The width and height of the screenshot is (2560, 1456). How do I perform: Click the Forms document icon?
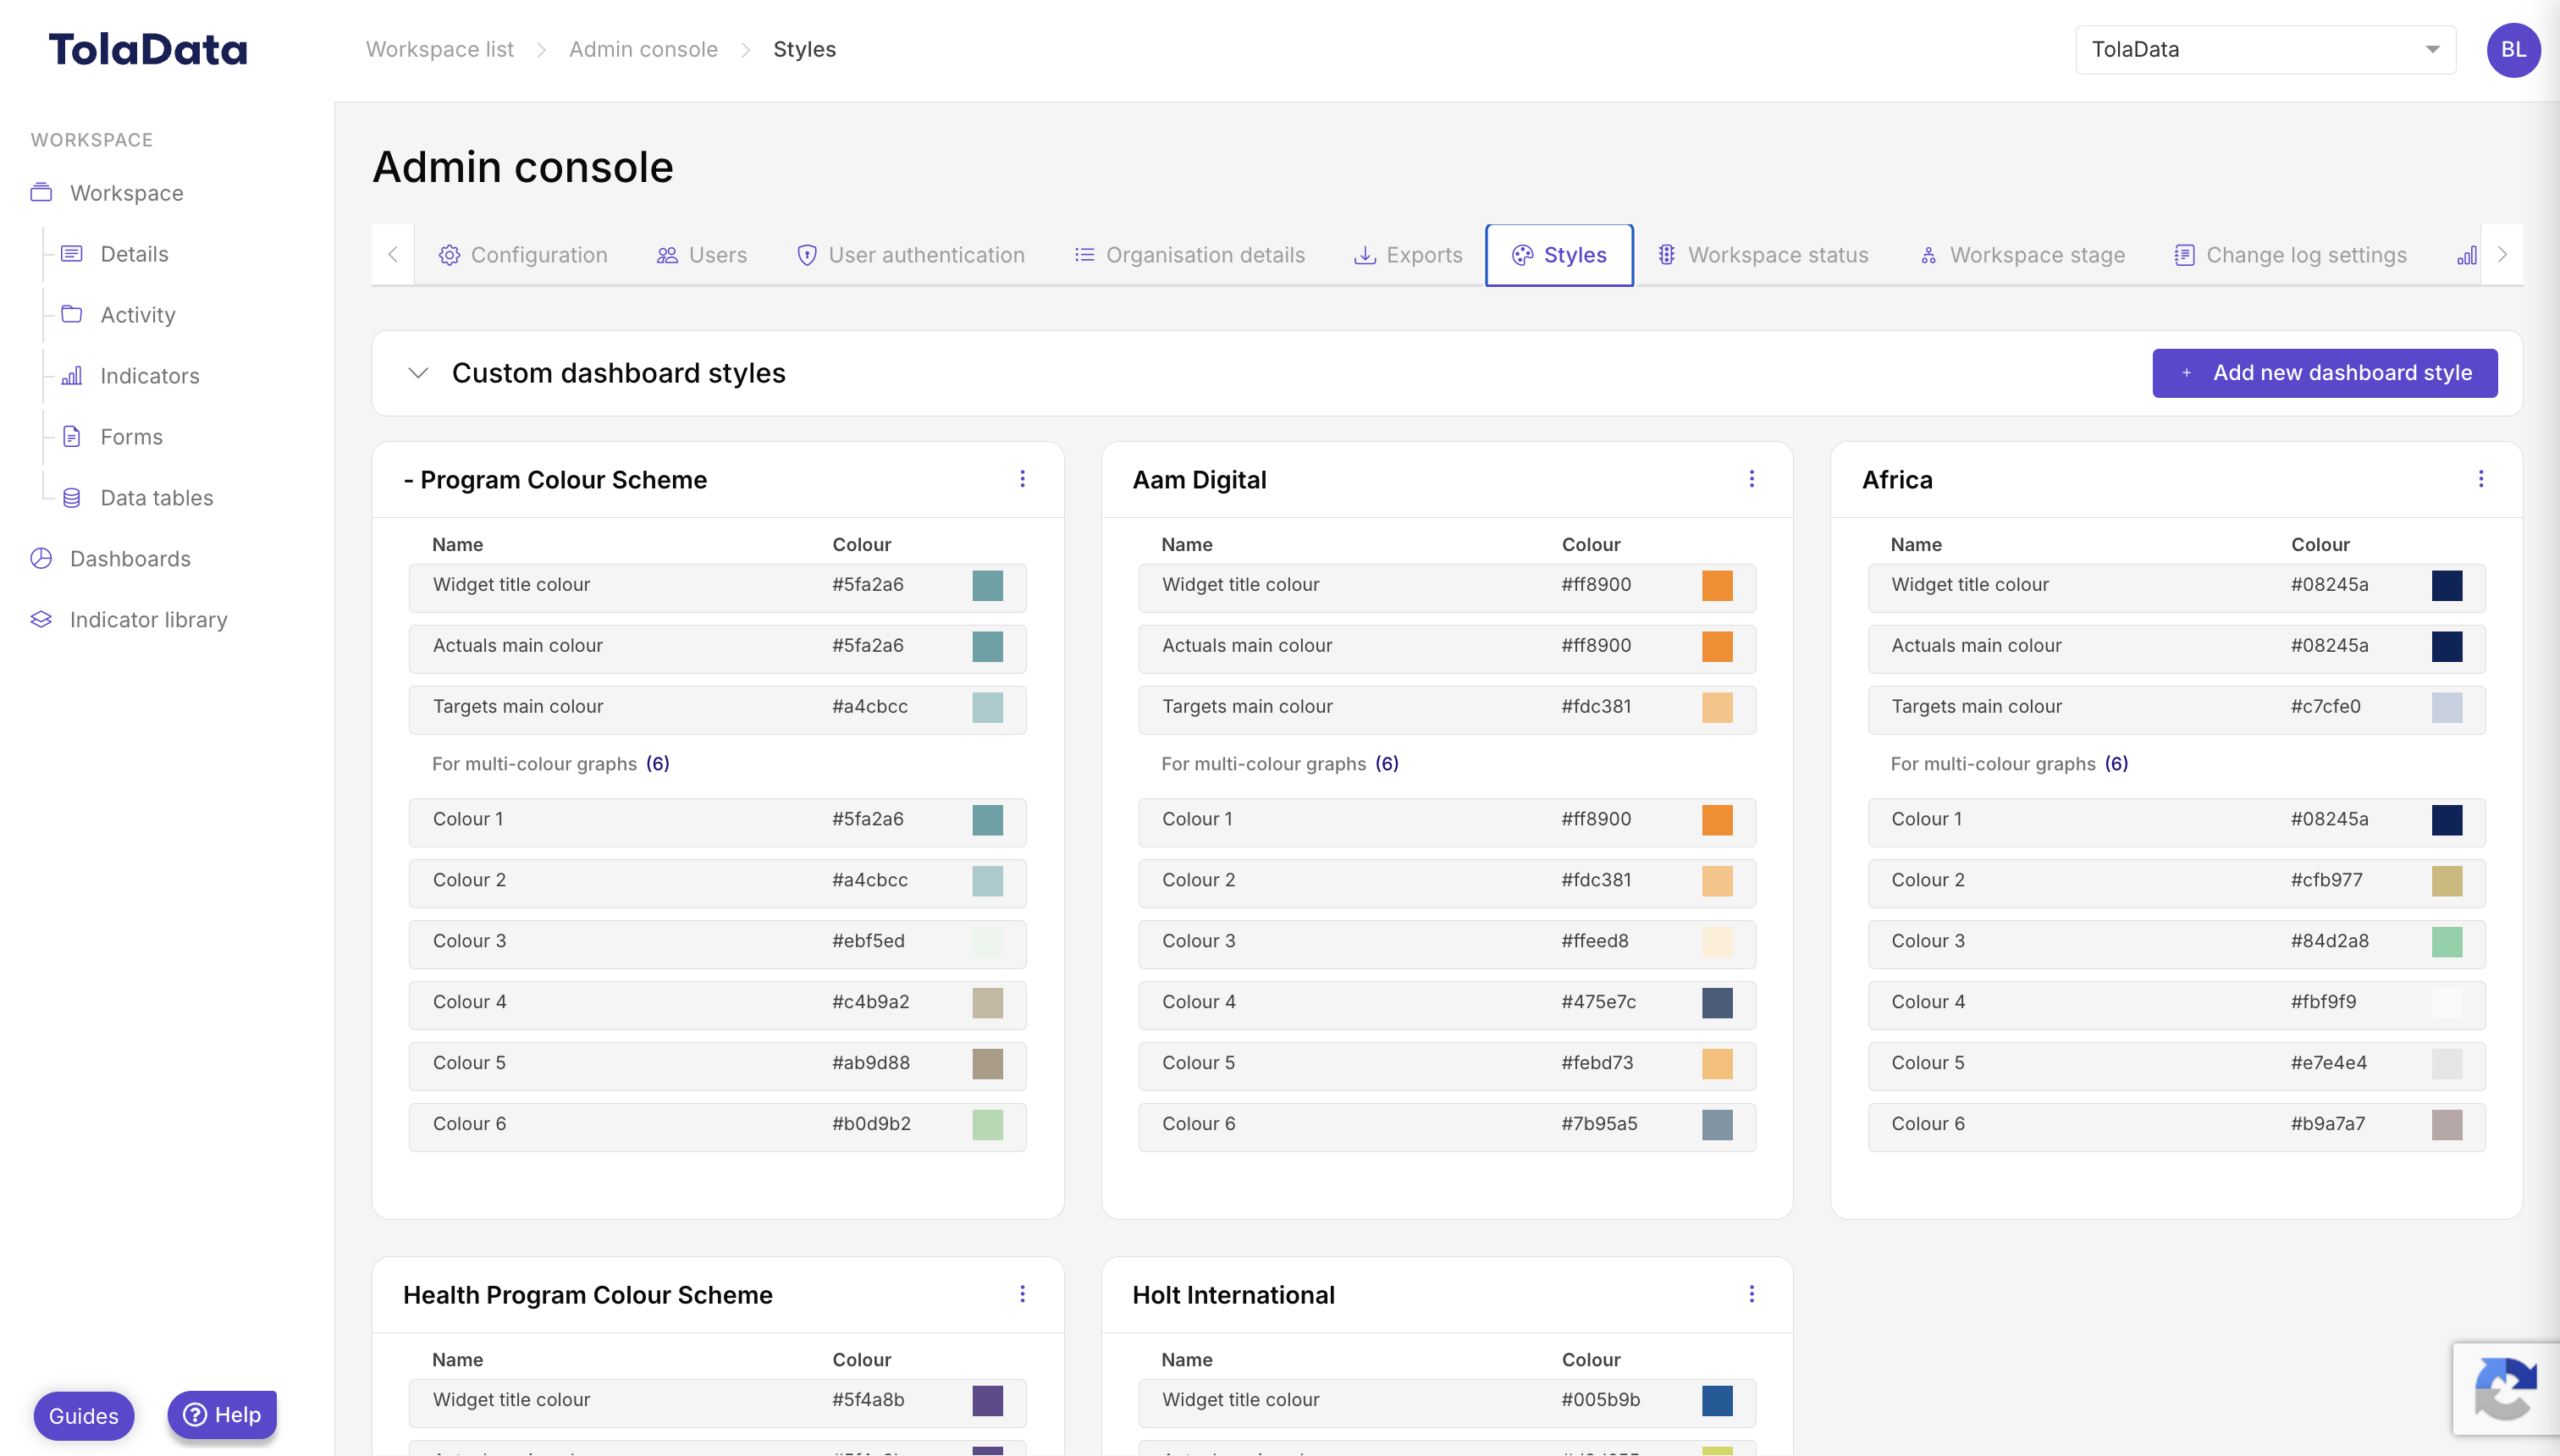[72, 437]
